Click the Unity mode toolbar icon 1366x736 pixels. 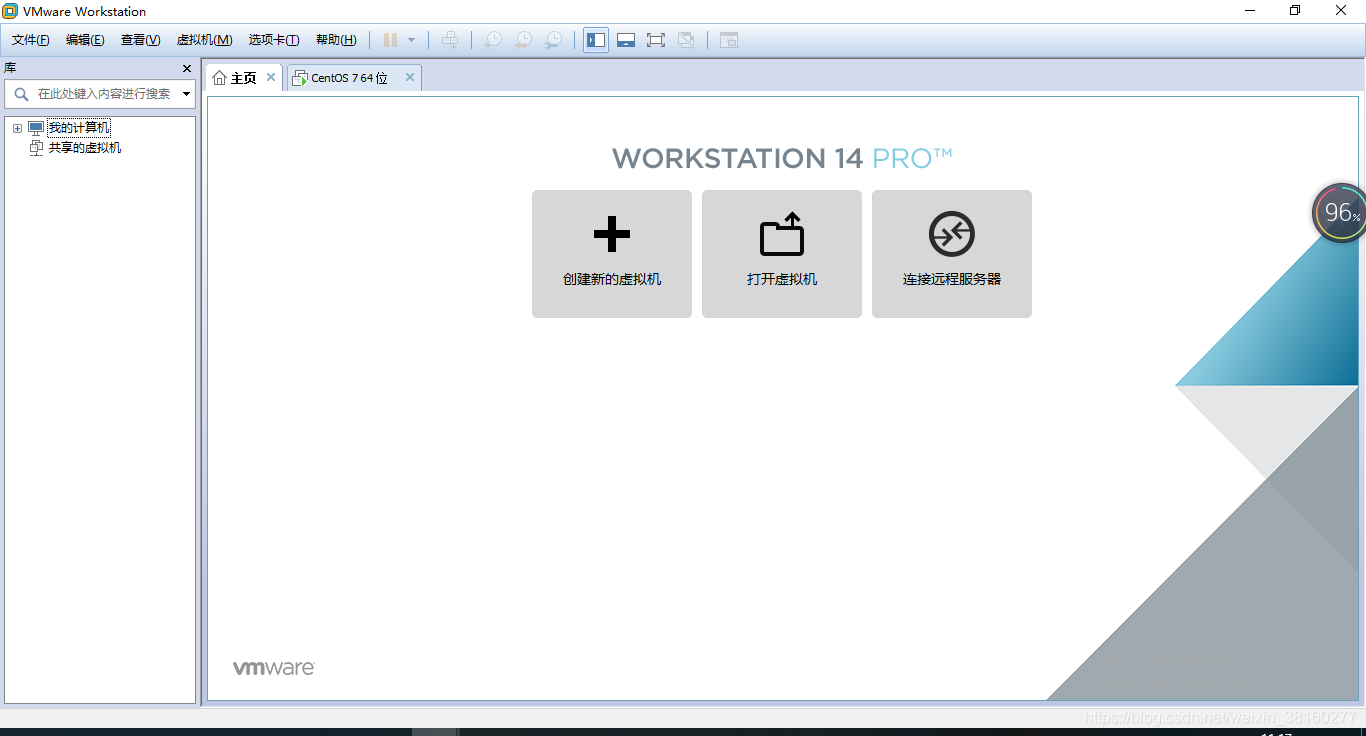(x=686, y=40)
